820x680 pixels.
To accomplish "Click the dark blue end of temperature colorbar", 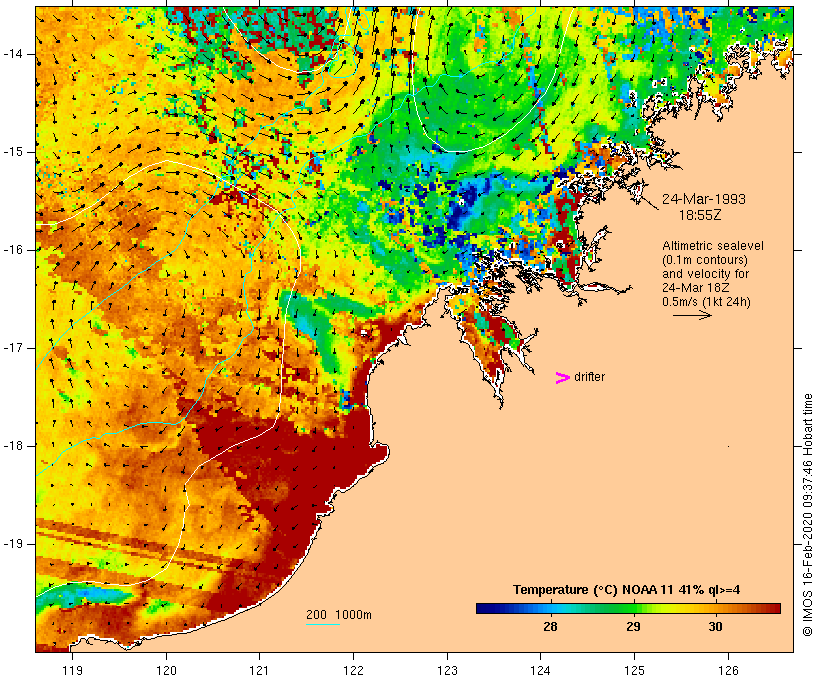I will pos(484,608).
